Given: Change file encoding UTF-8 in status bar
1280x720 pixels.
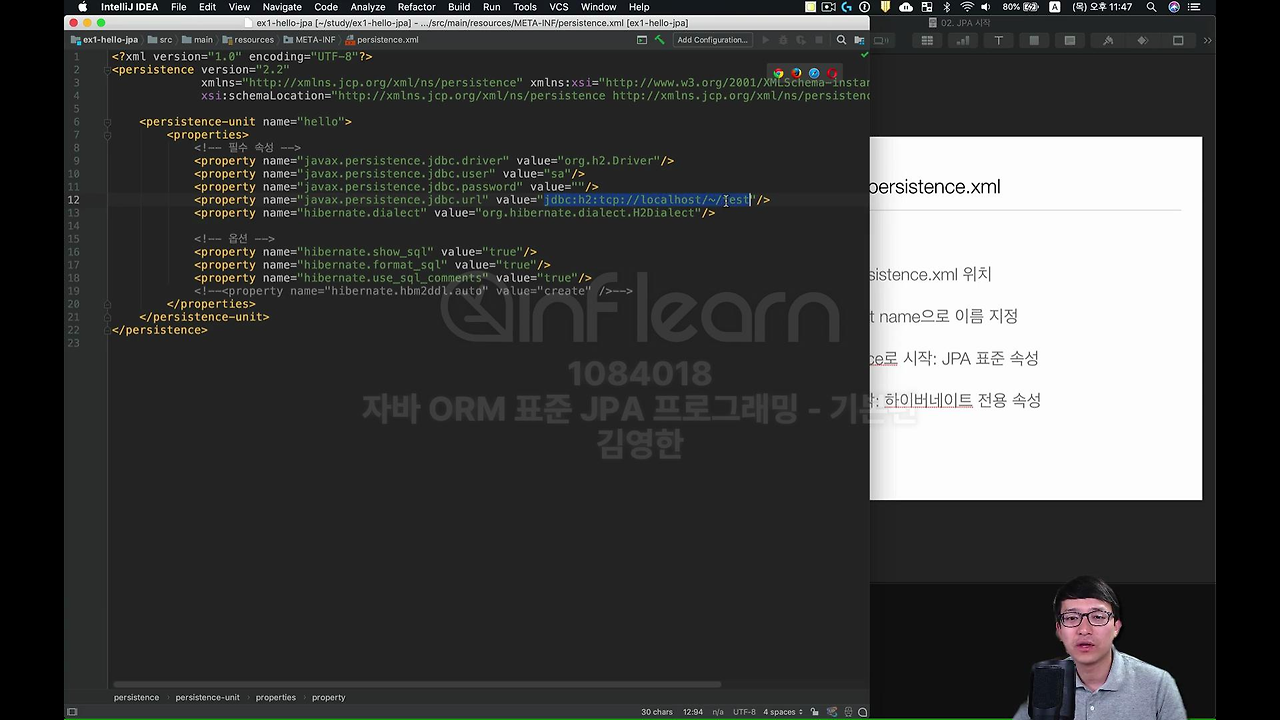Looking at the screenshot, I should click(744, 712).
